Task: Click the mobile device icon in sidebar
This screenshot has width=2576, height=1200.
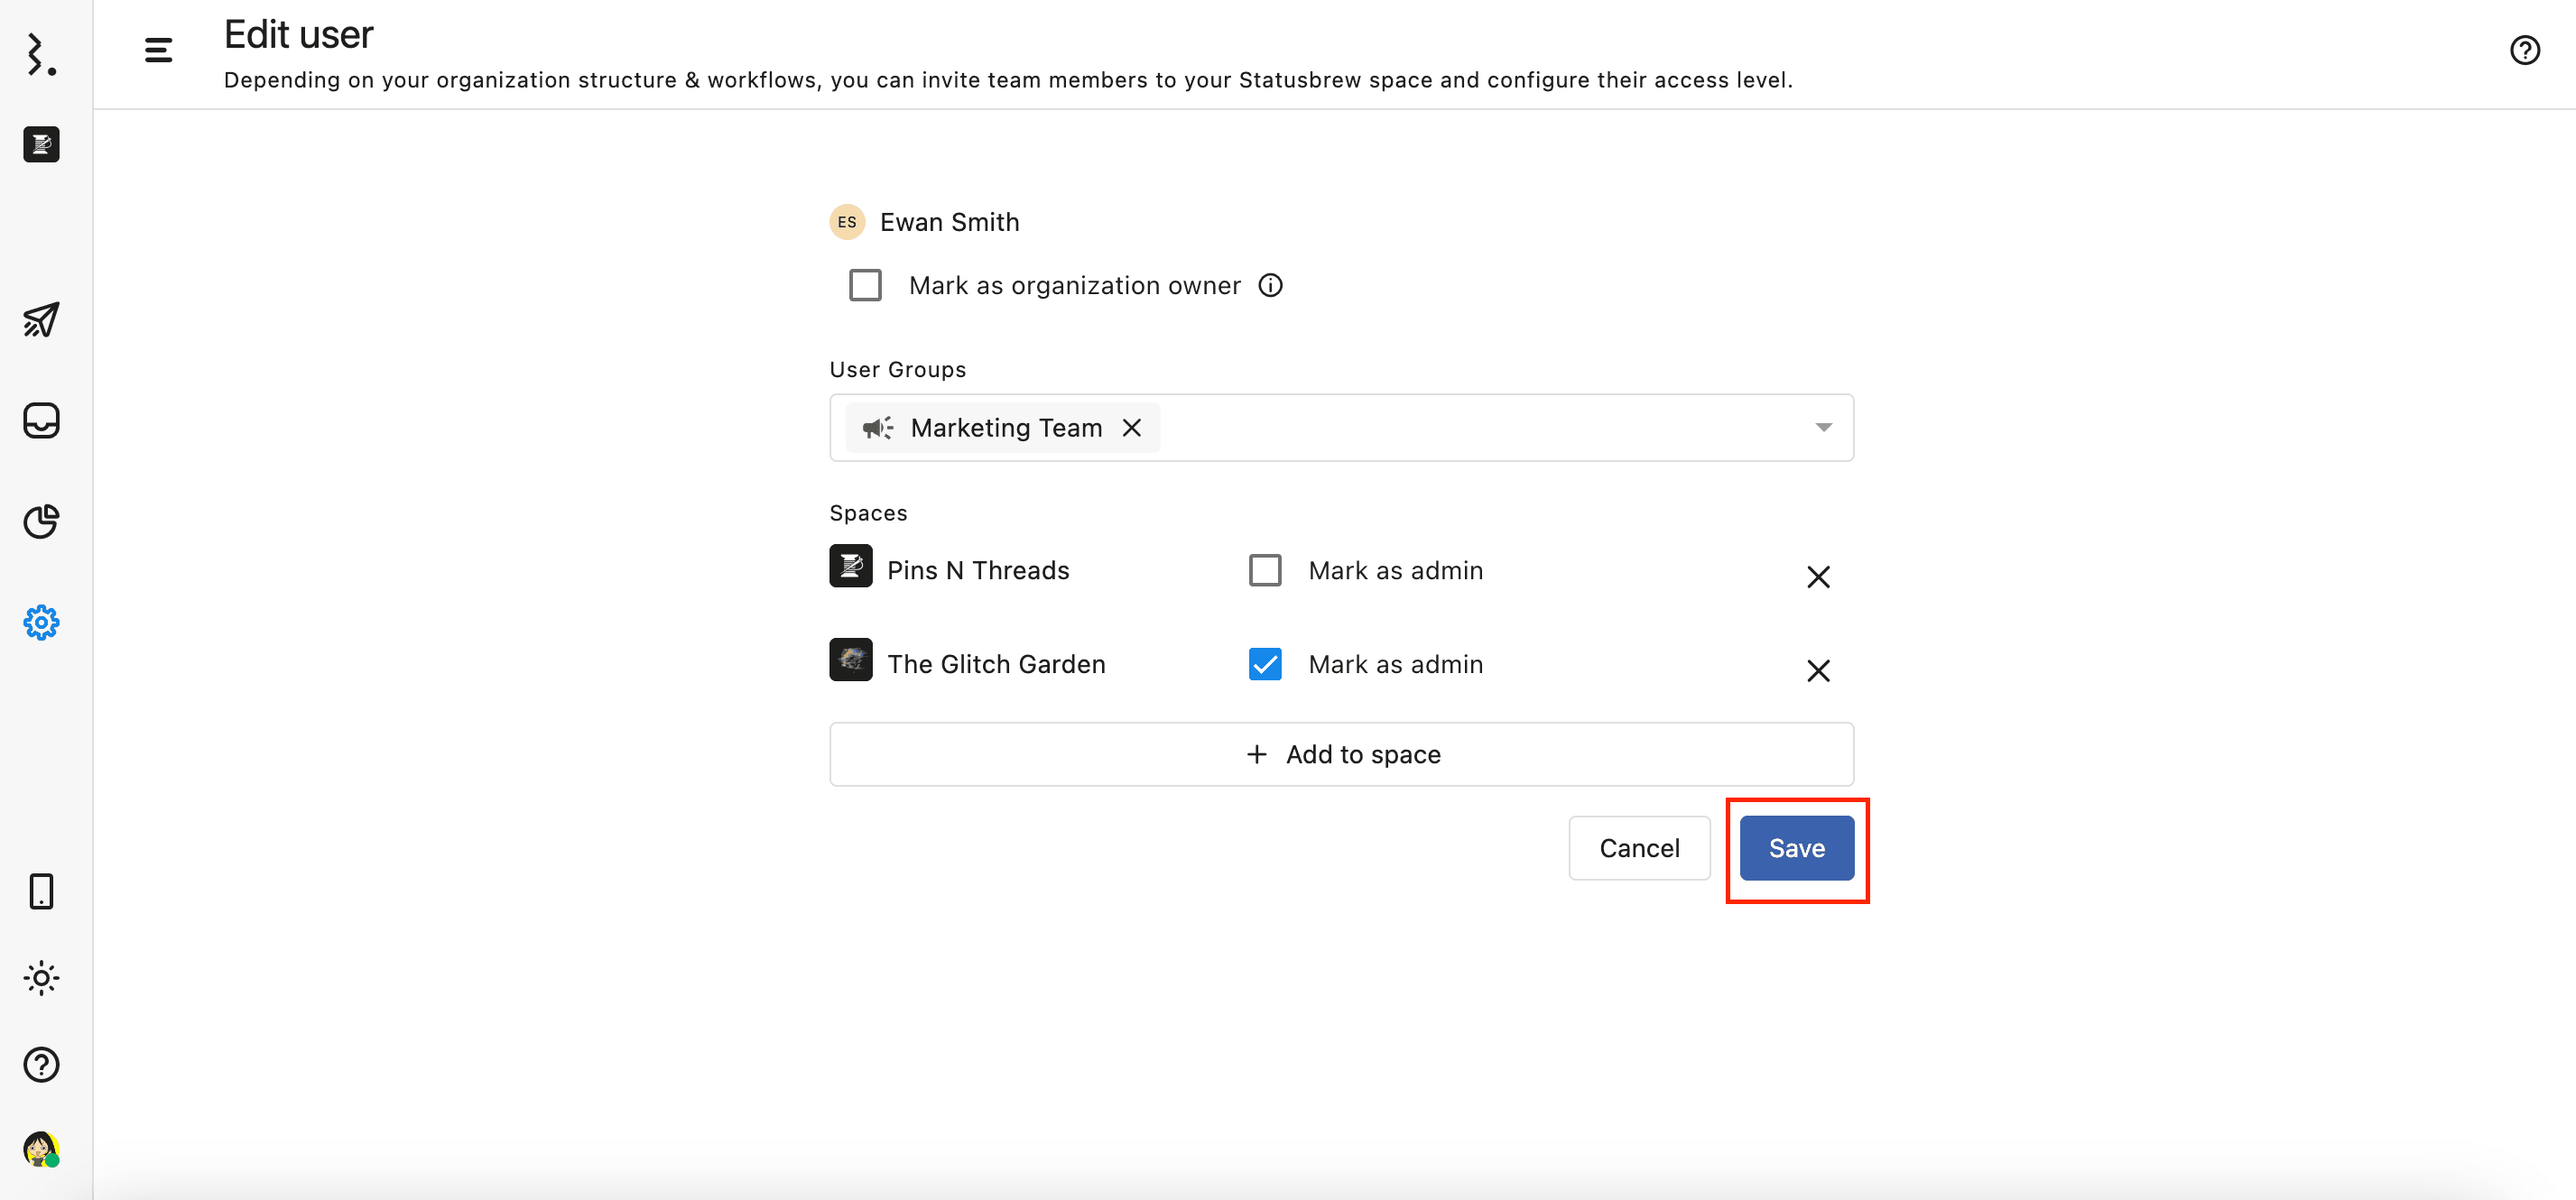Action: click(41, 891)
